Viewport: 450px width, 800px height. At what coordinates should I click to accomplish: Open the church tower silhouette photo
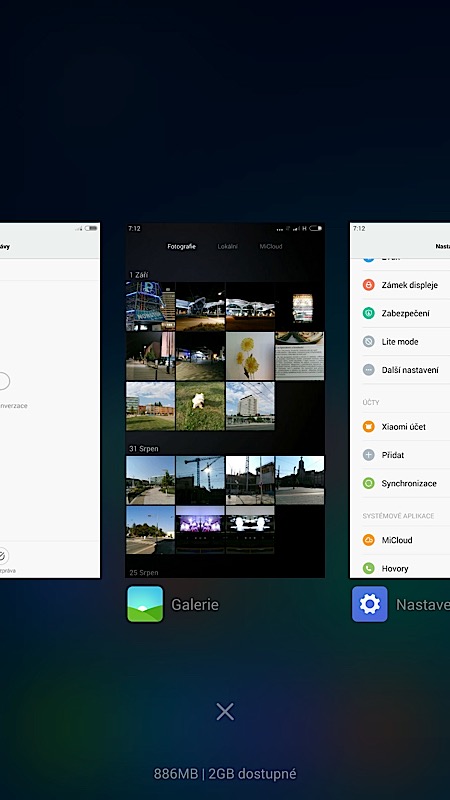pyautogui.click(x=299, y=480)
